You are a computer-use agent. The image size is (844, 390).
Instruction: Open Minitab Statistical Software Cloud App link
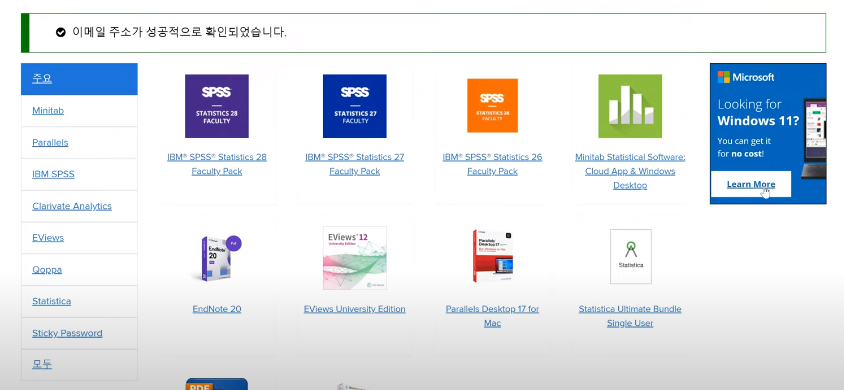point(630,171)
